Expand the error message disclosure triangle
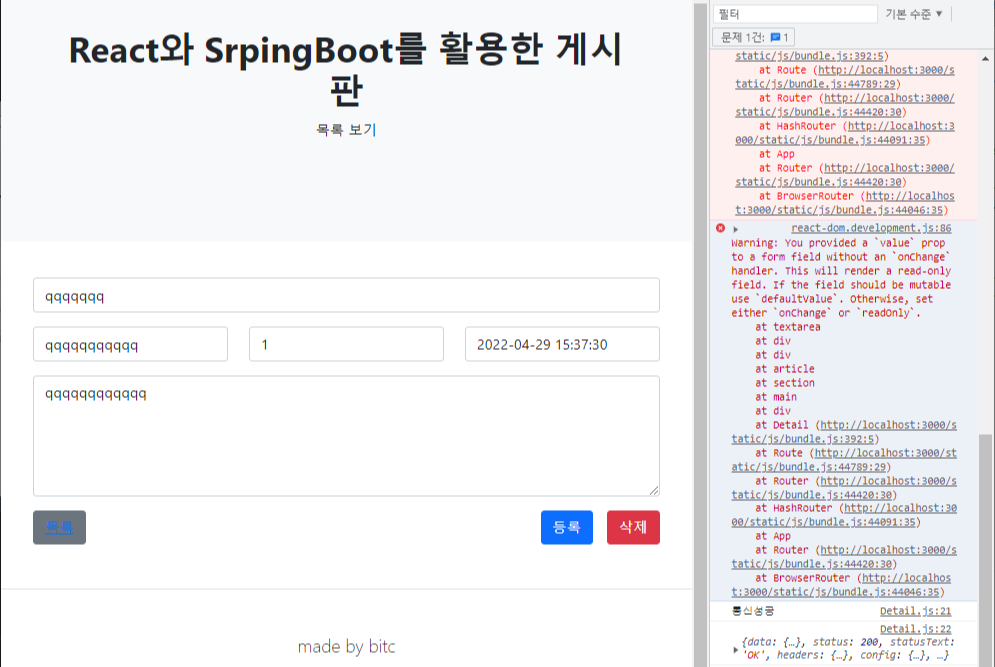 coord(735,229)
